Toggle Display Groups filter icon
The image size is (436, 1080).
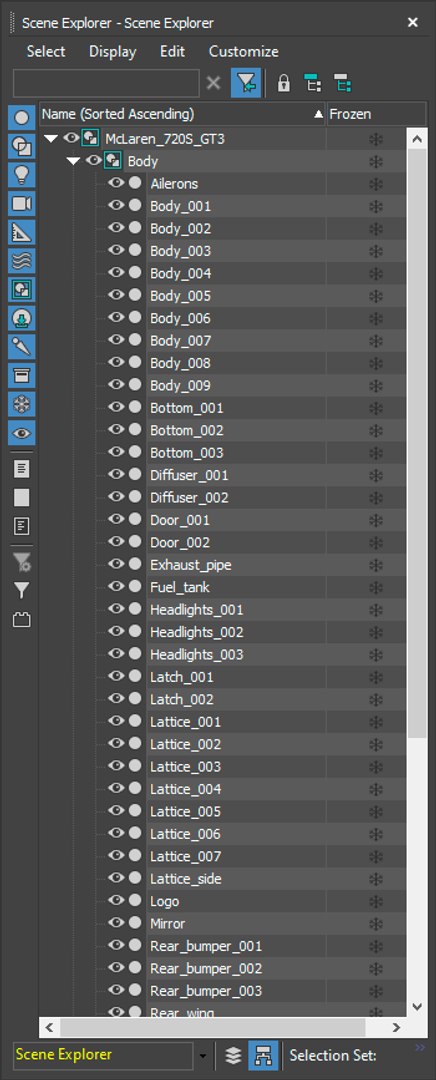tap(21, 289)
